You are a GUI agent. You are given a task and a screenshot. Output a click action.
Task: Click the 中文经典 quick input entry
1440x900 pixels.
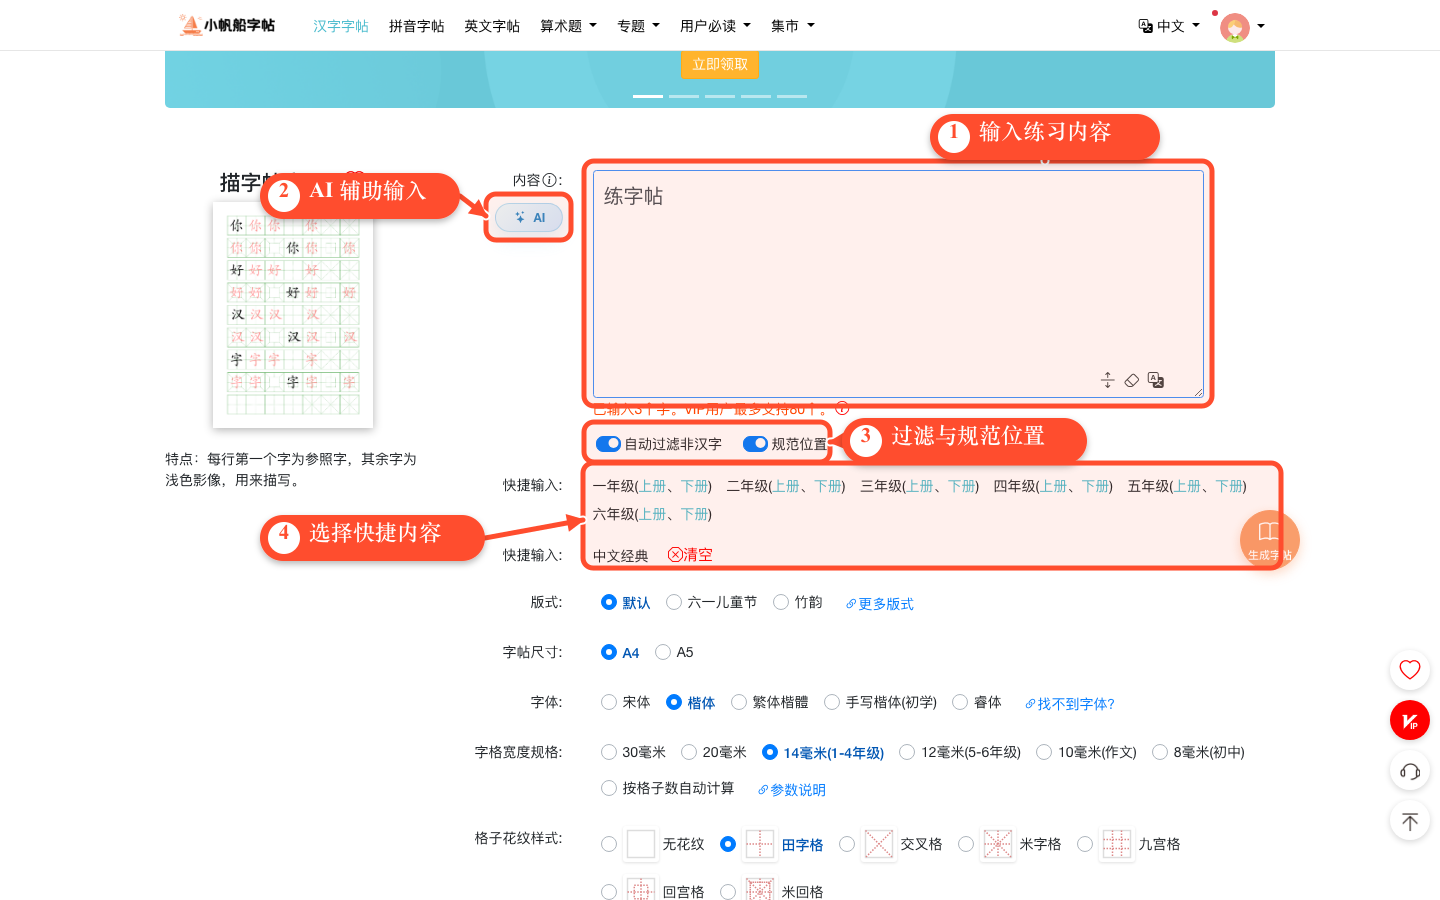click(621, 556)
